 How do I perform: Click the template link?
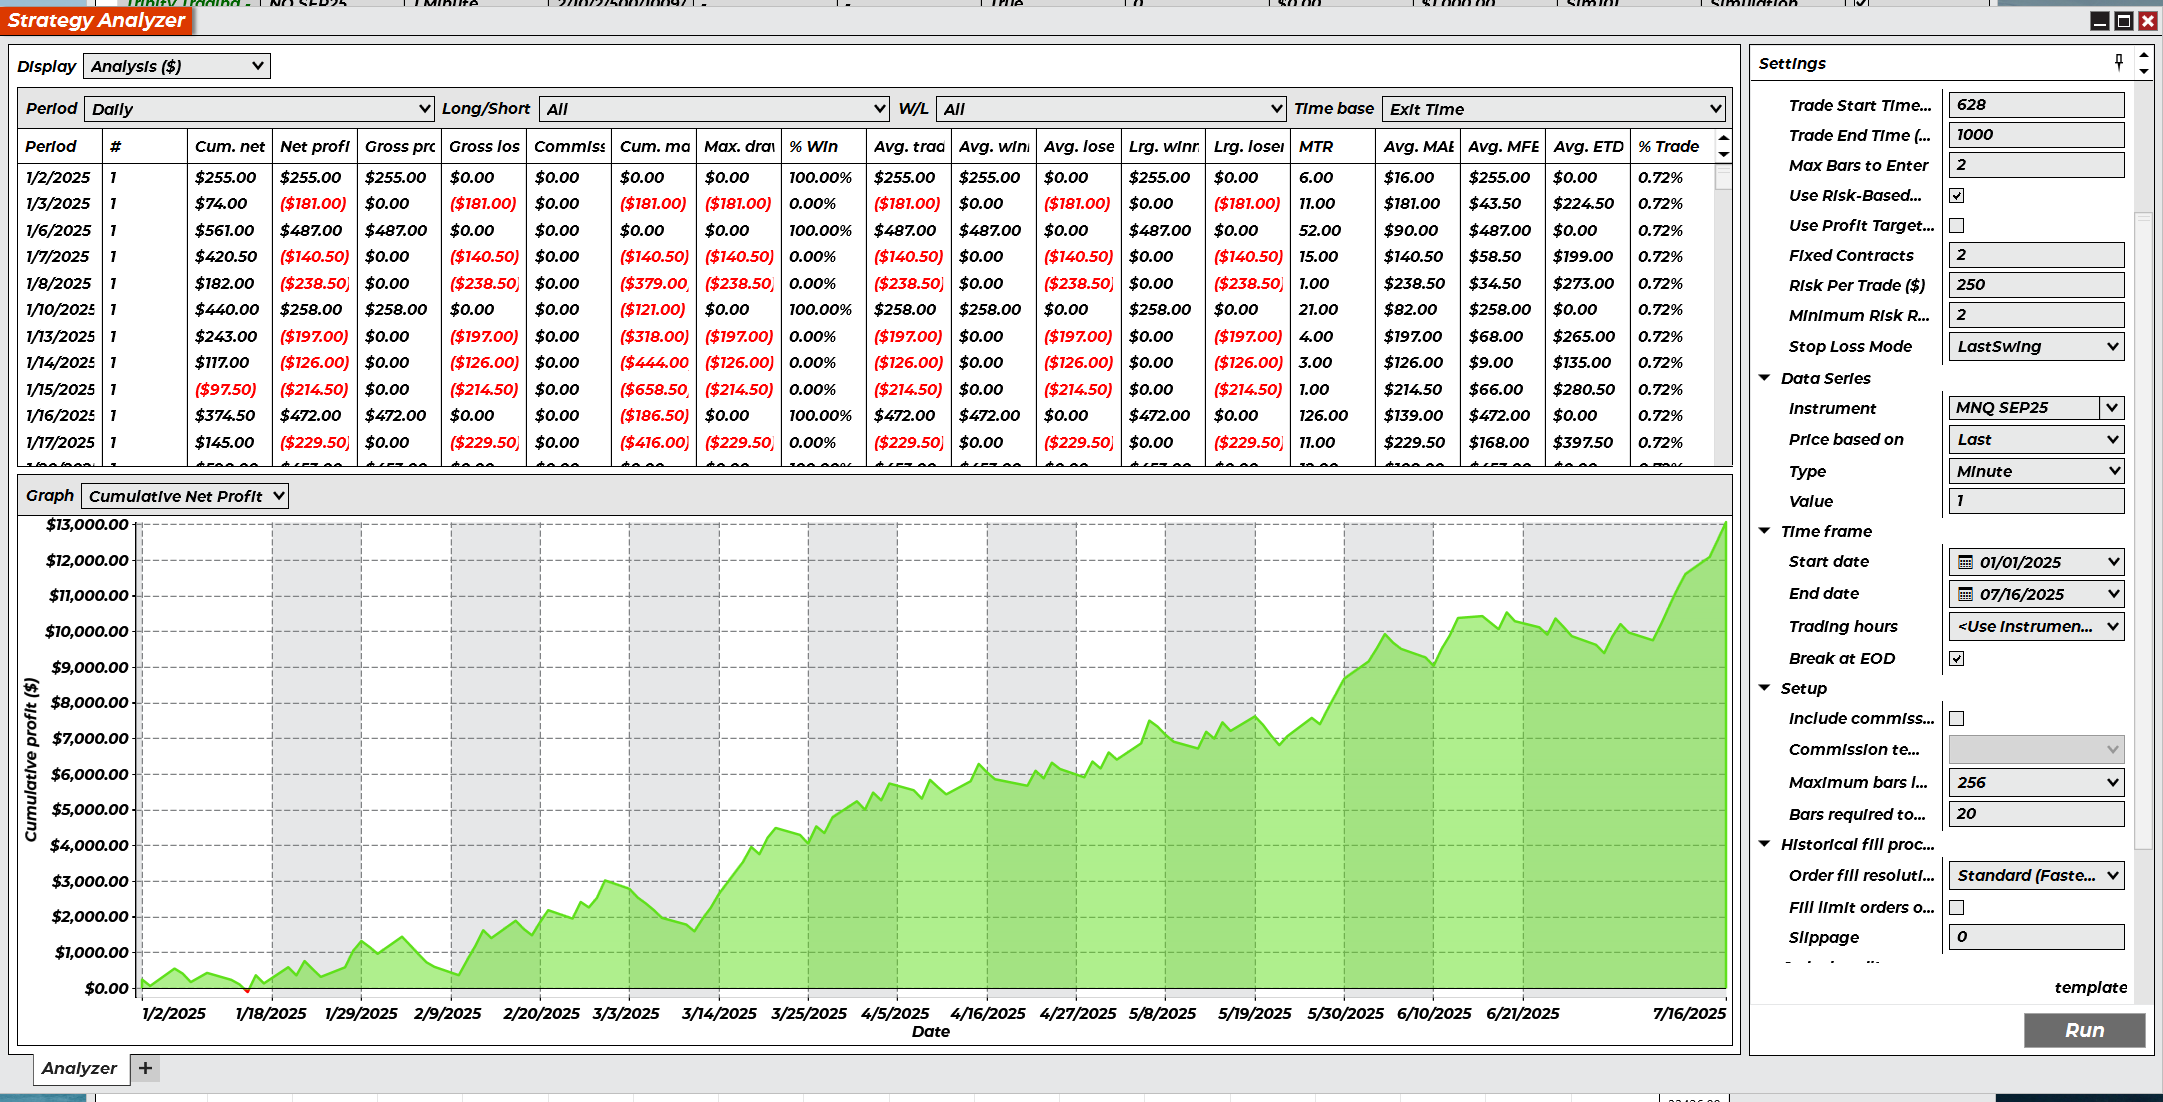coord(2090,987)
